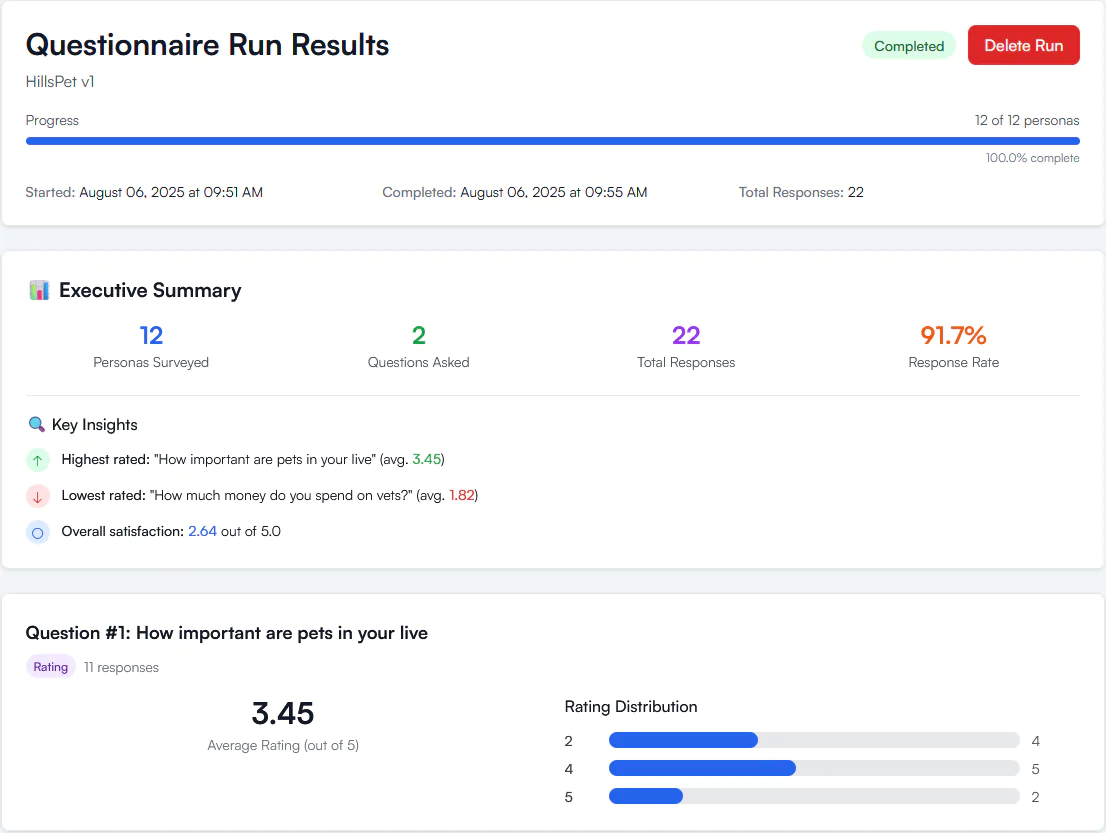
Task: Click the purple 22 Total Responses figure
Action: 686,335
